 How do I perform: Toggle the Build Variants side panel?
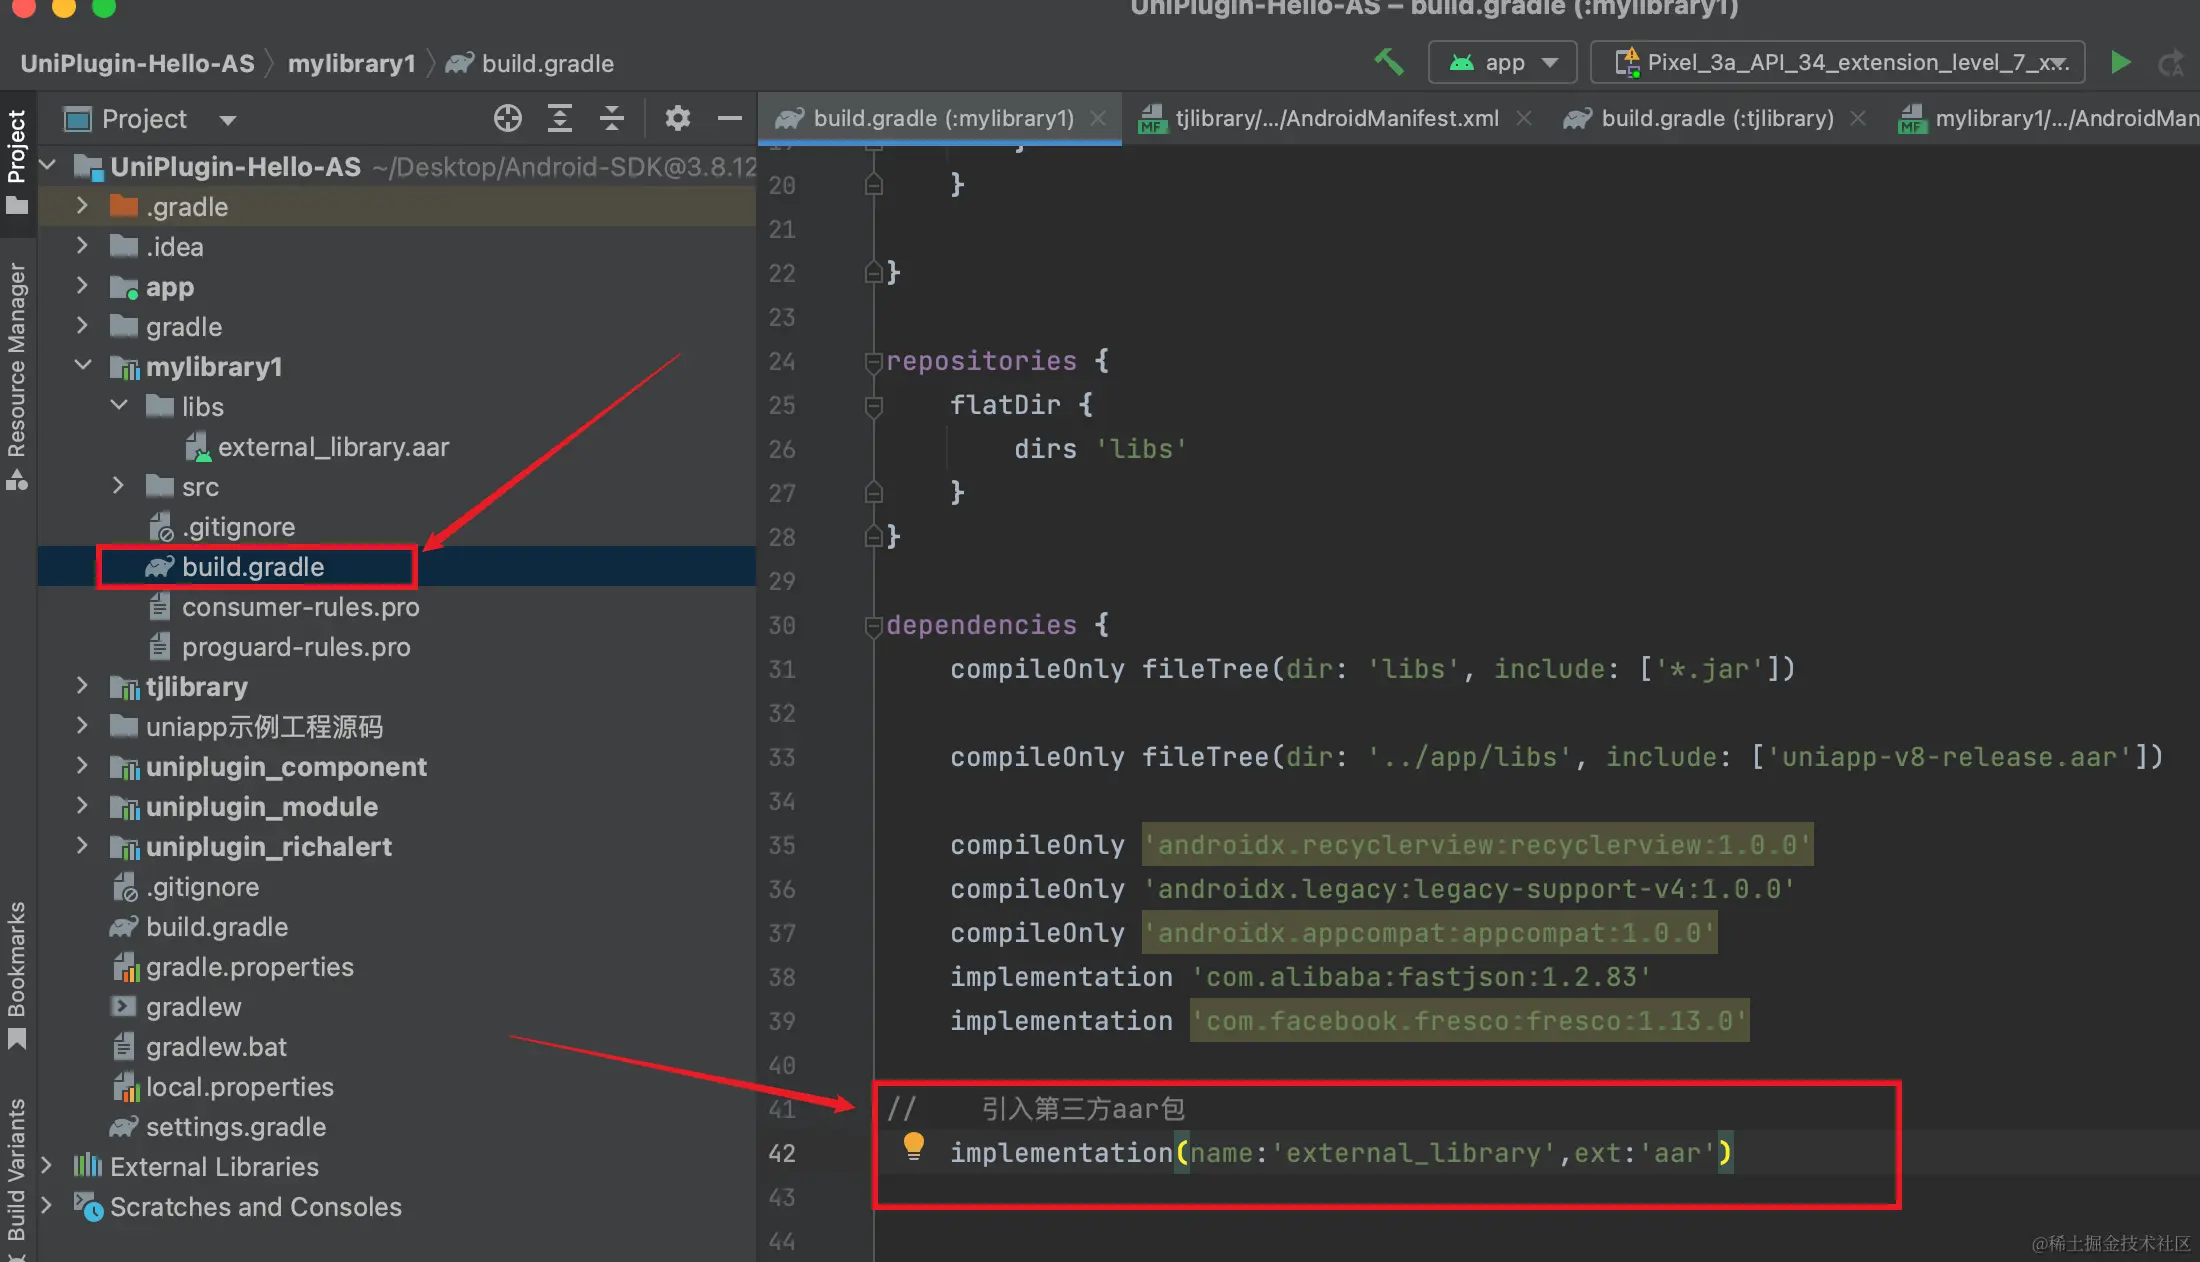pyautogui.click(x=17, y=1170)
